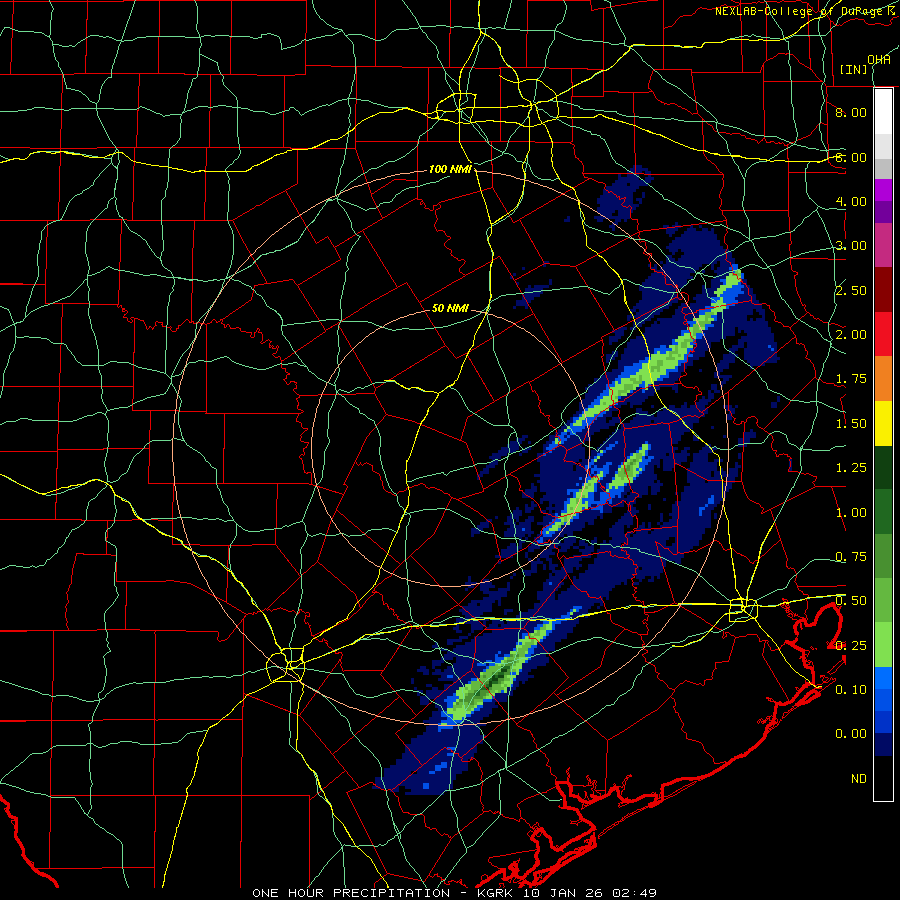The image size is (900, 900).
Task: Click the 1.50 legend value
Action: click(851, 424)
